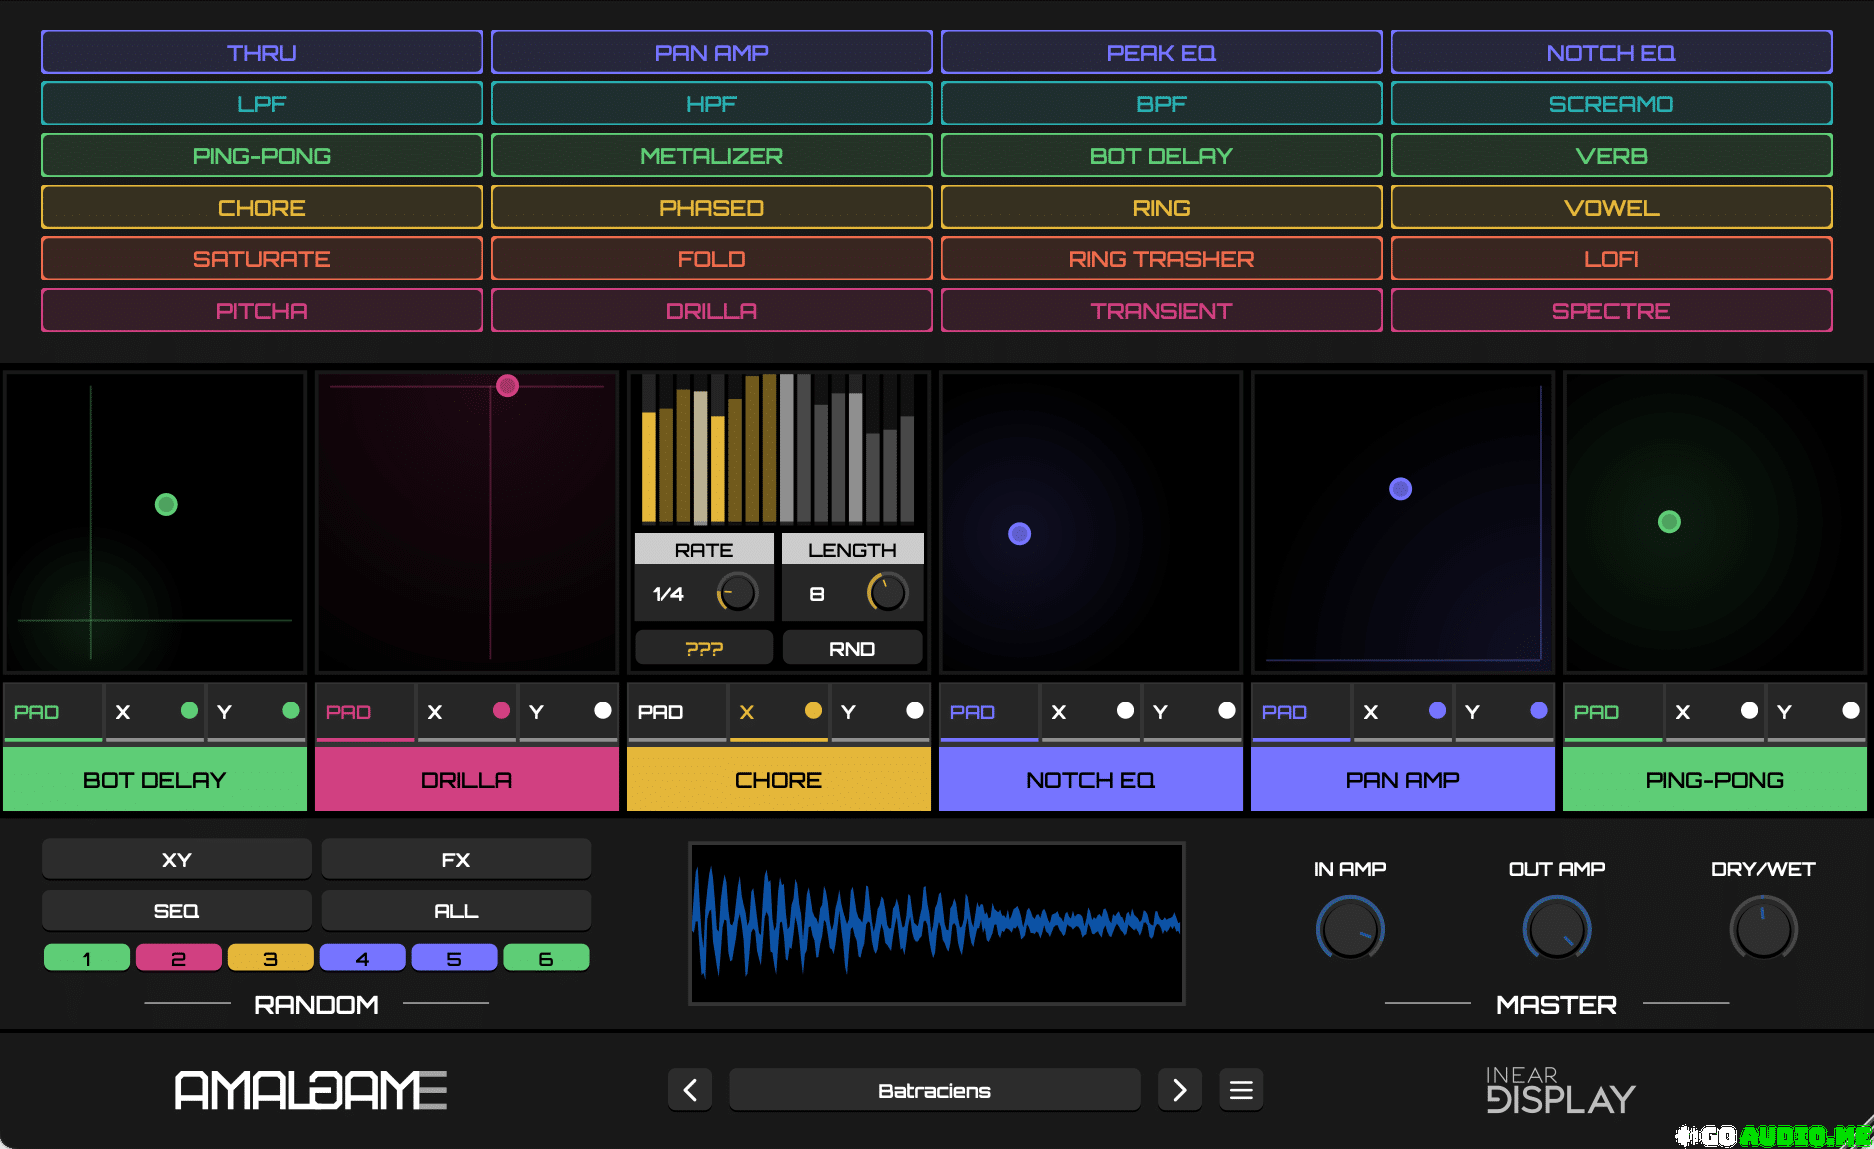Image resolution: width=1874 pixels, height=1149 pixels.
Task: Toggle X modulation dot on PING-PONG slot
Action: [x=1749, y=710]
